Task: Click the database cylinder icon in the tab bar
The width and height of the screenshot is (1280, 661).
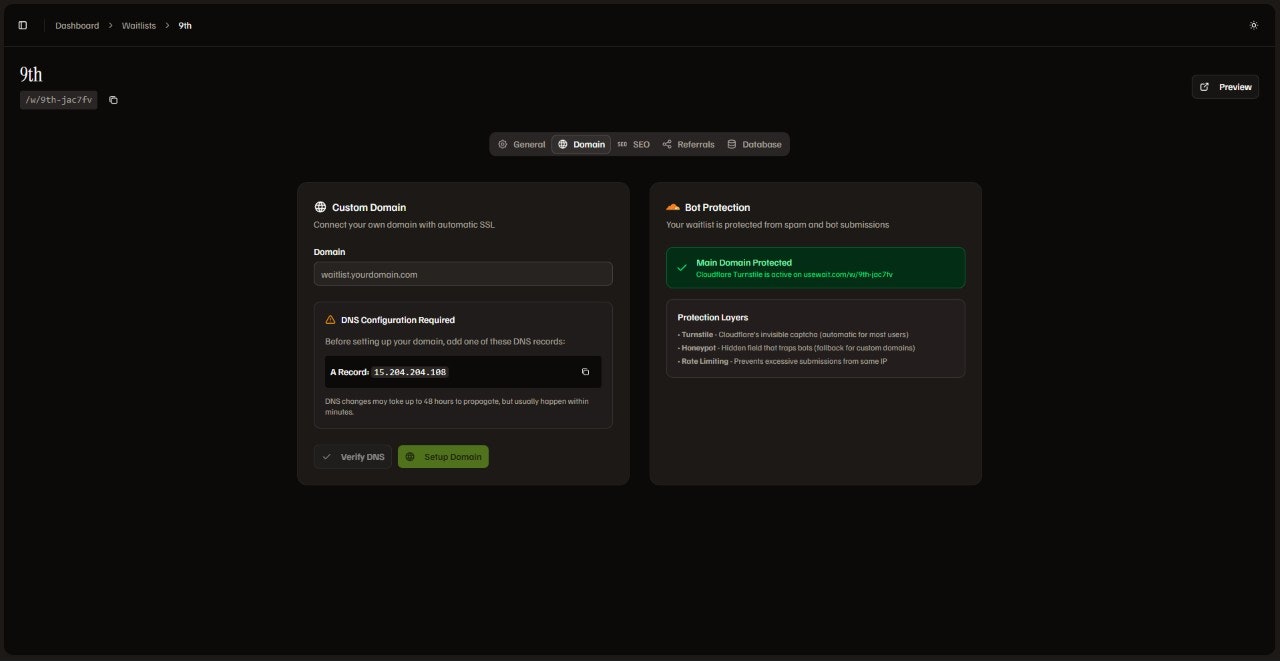Action: pyautogui.click(x=733, y=144)
